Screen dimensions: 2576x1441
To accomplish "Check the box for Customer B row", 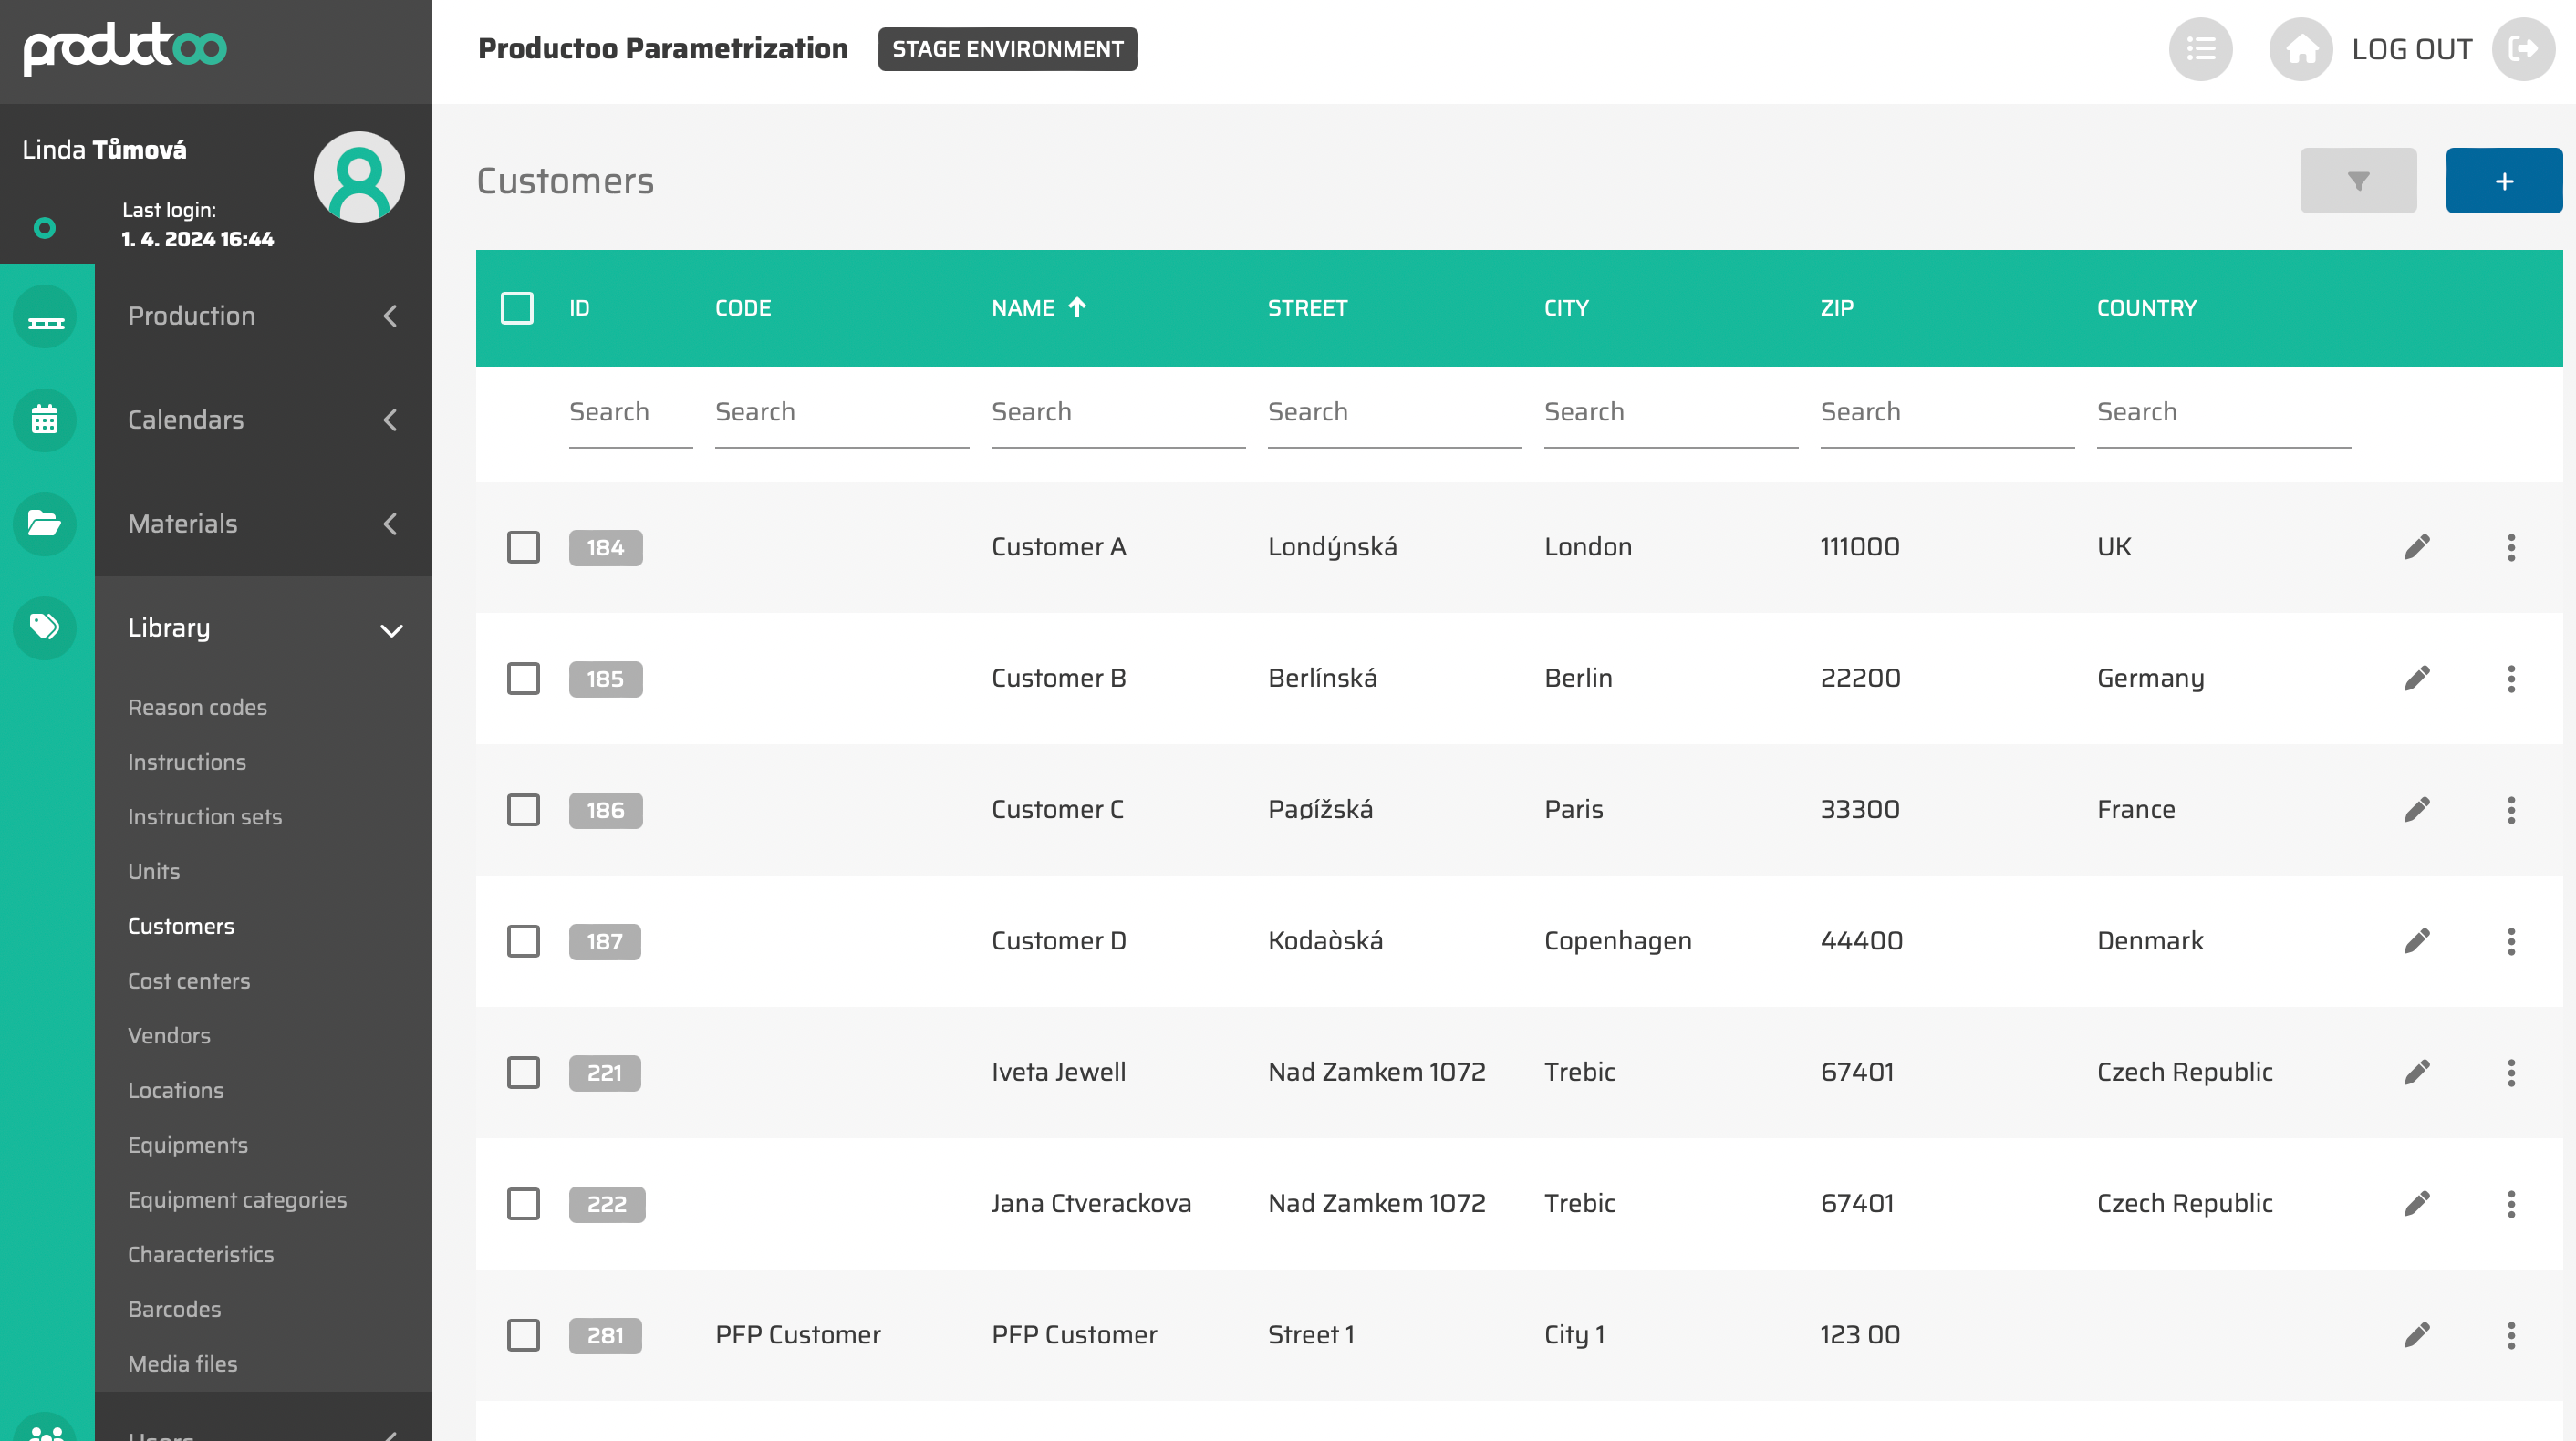I will [x=523, y=679].
